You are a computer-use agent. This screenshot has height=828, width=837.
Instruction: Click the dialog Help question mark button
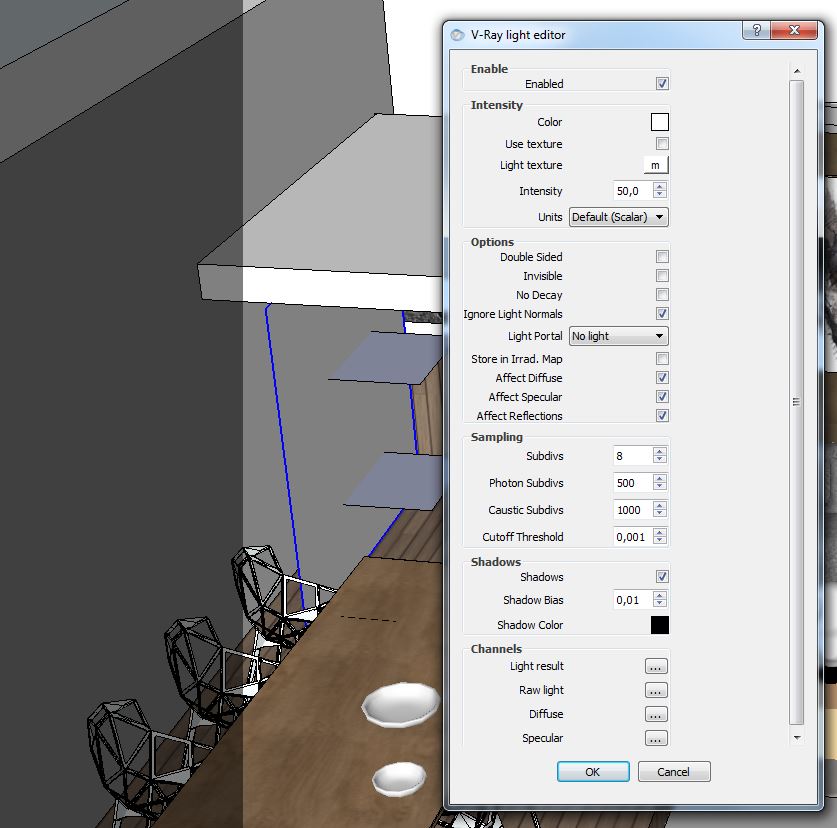(757, 31)
